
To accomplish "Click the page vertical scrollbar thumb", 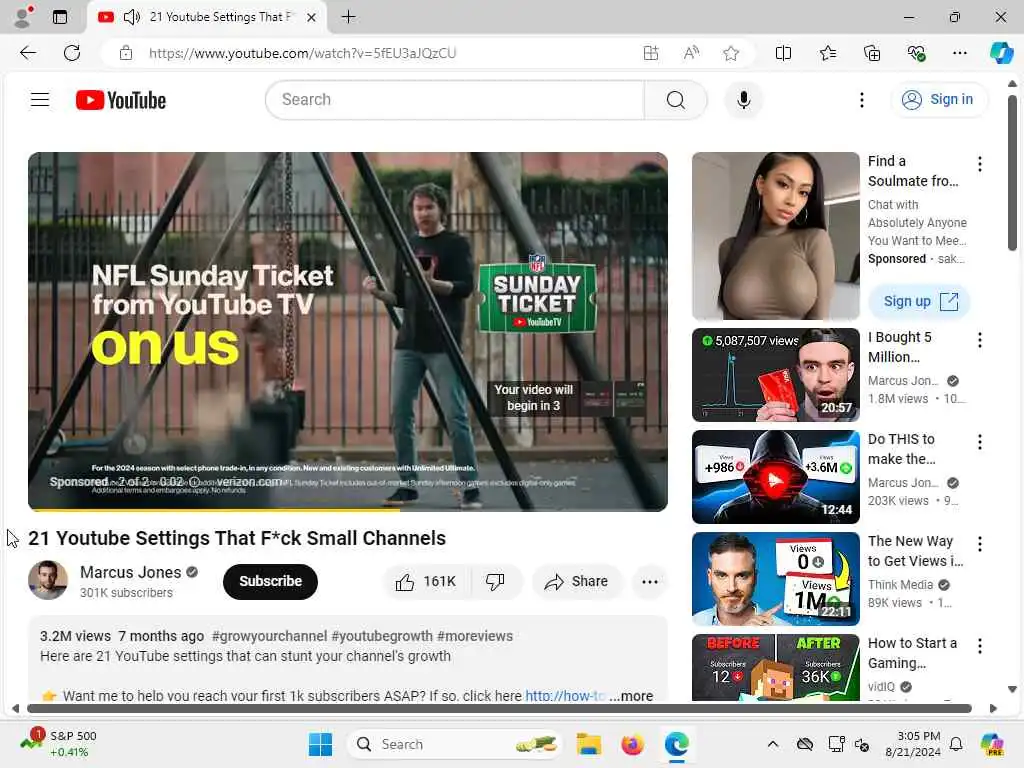I will click(1012, 173).
